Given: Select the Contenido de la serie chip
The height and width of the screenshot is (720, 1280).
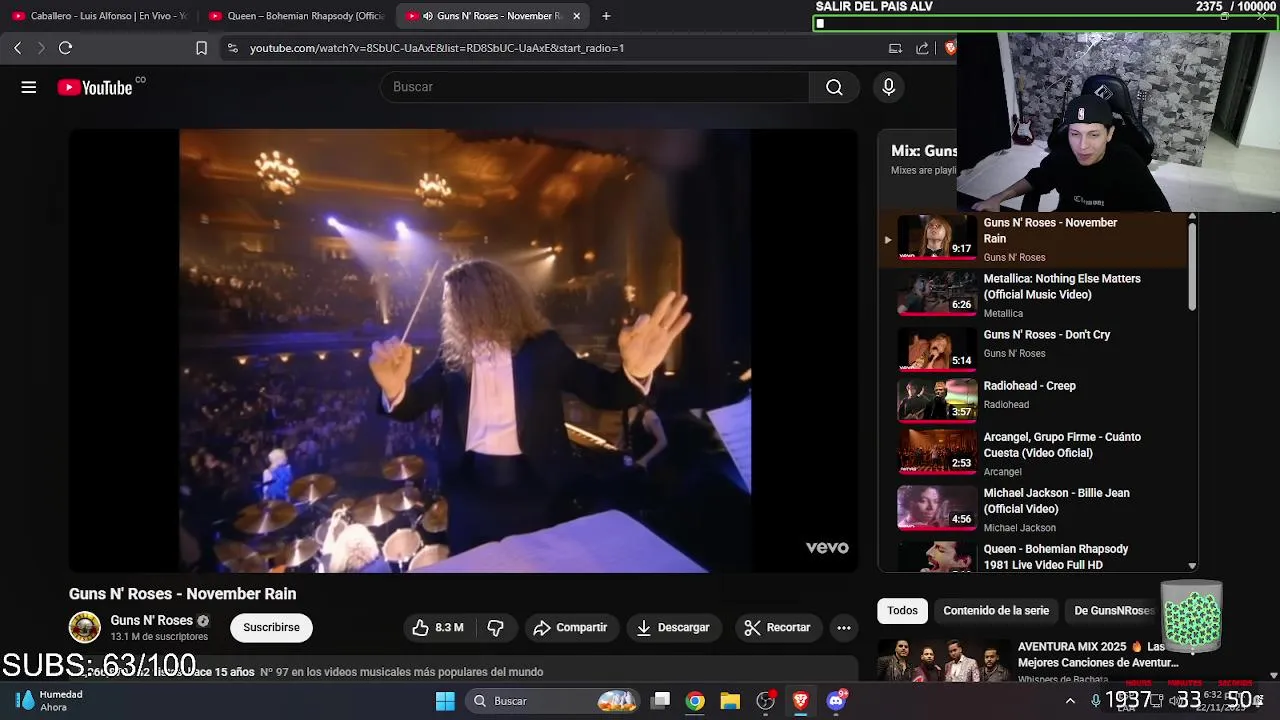Looking at the screenshot, I should 996,611.
